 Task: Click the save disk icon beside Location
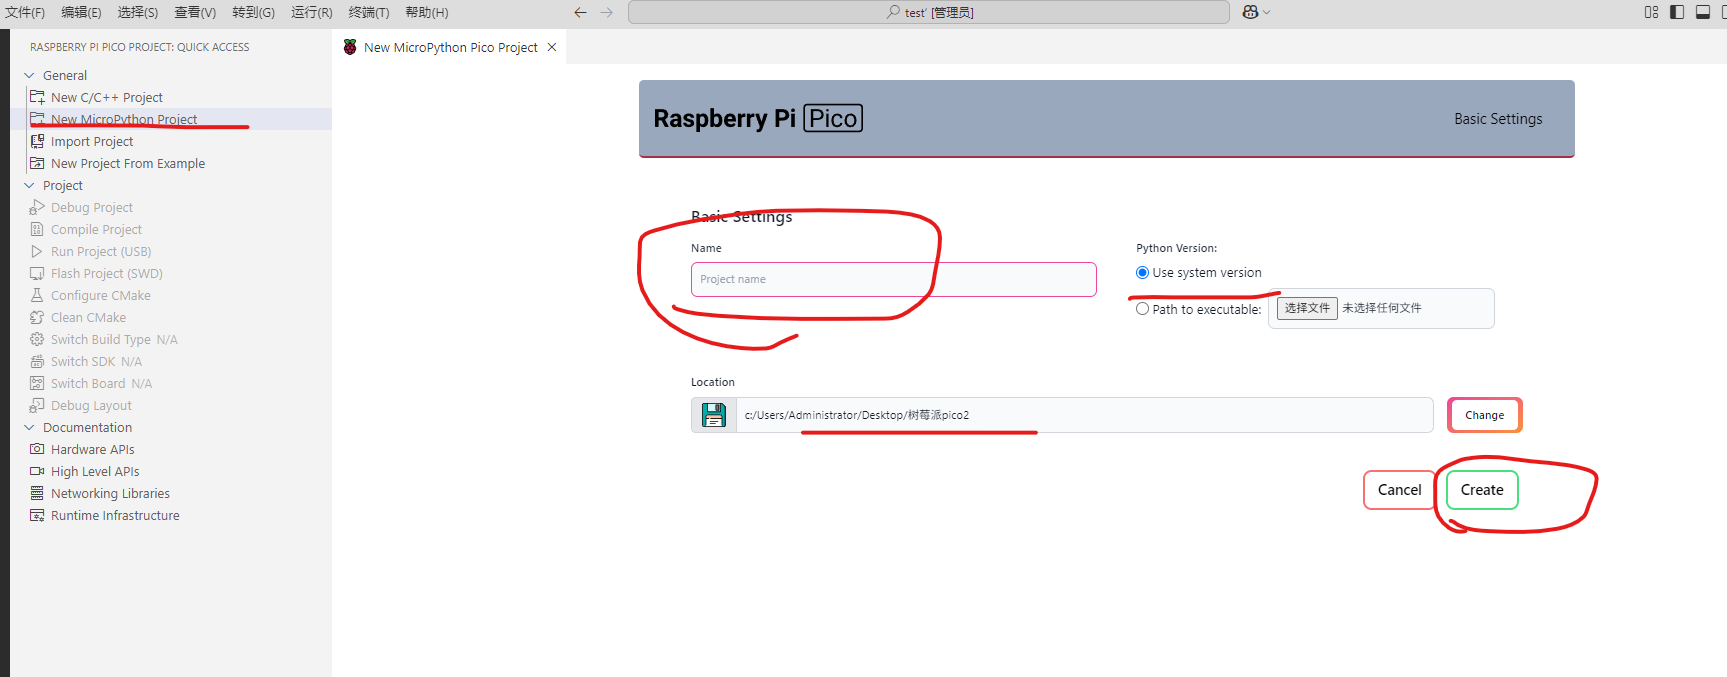[x=714, y=415]
